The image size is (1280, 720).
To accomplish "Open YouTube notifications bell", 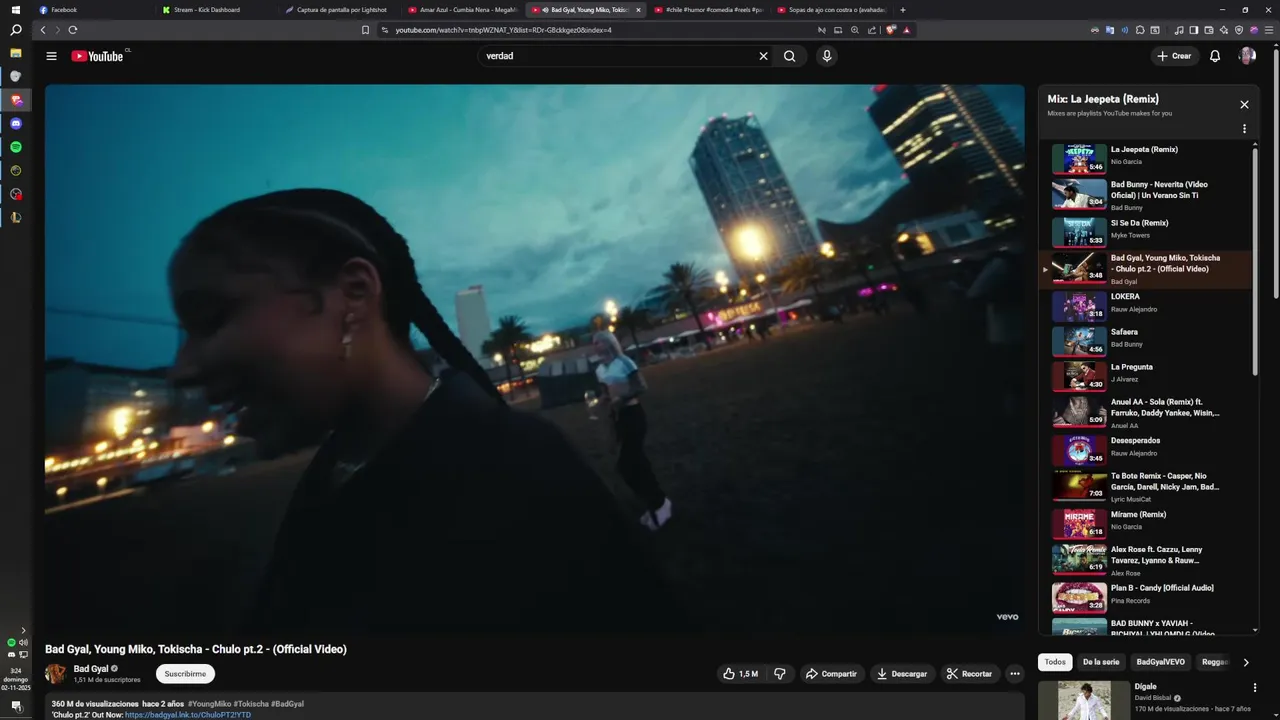I will click(x=1215, y=56).
